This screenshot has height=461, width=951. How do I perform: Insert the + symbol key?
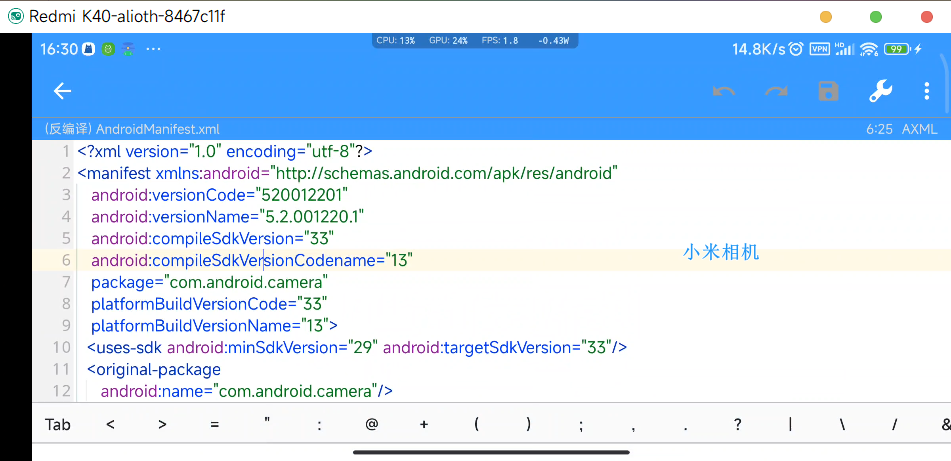tap(424, 425)
